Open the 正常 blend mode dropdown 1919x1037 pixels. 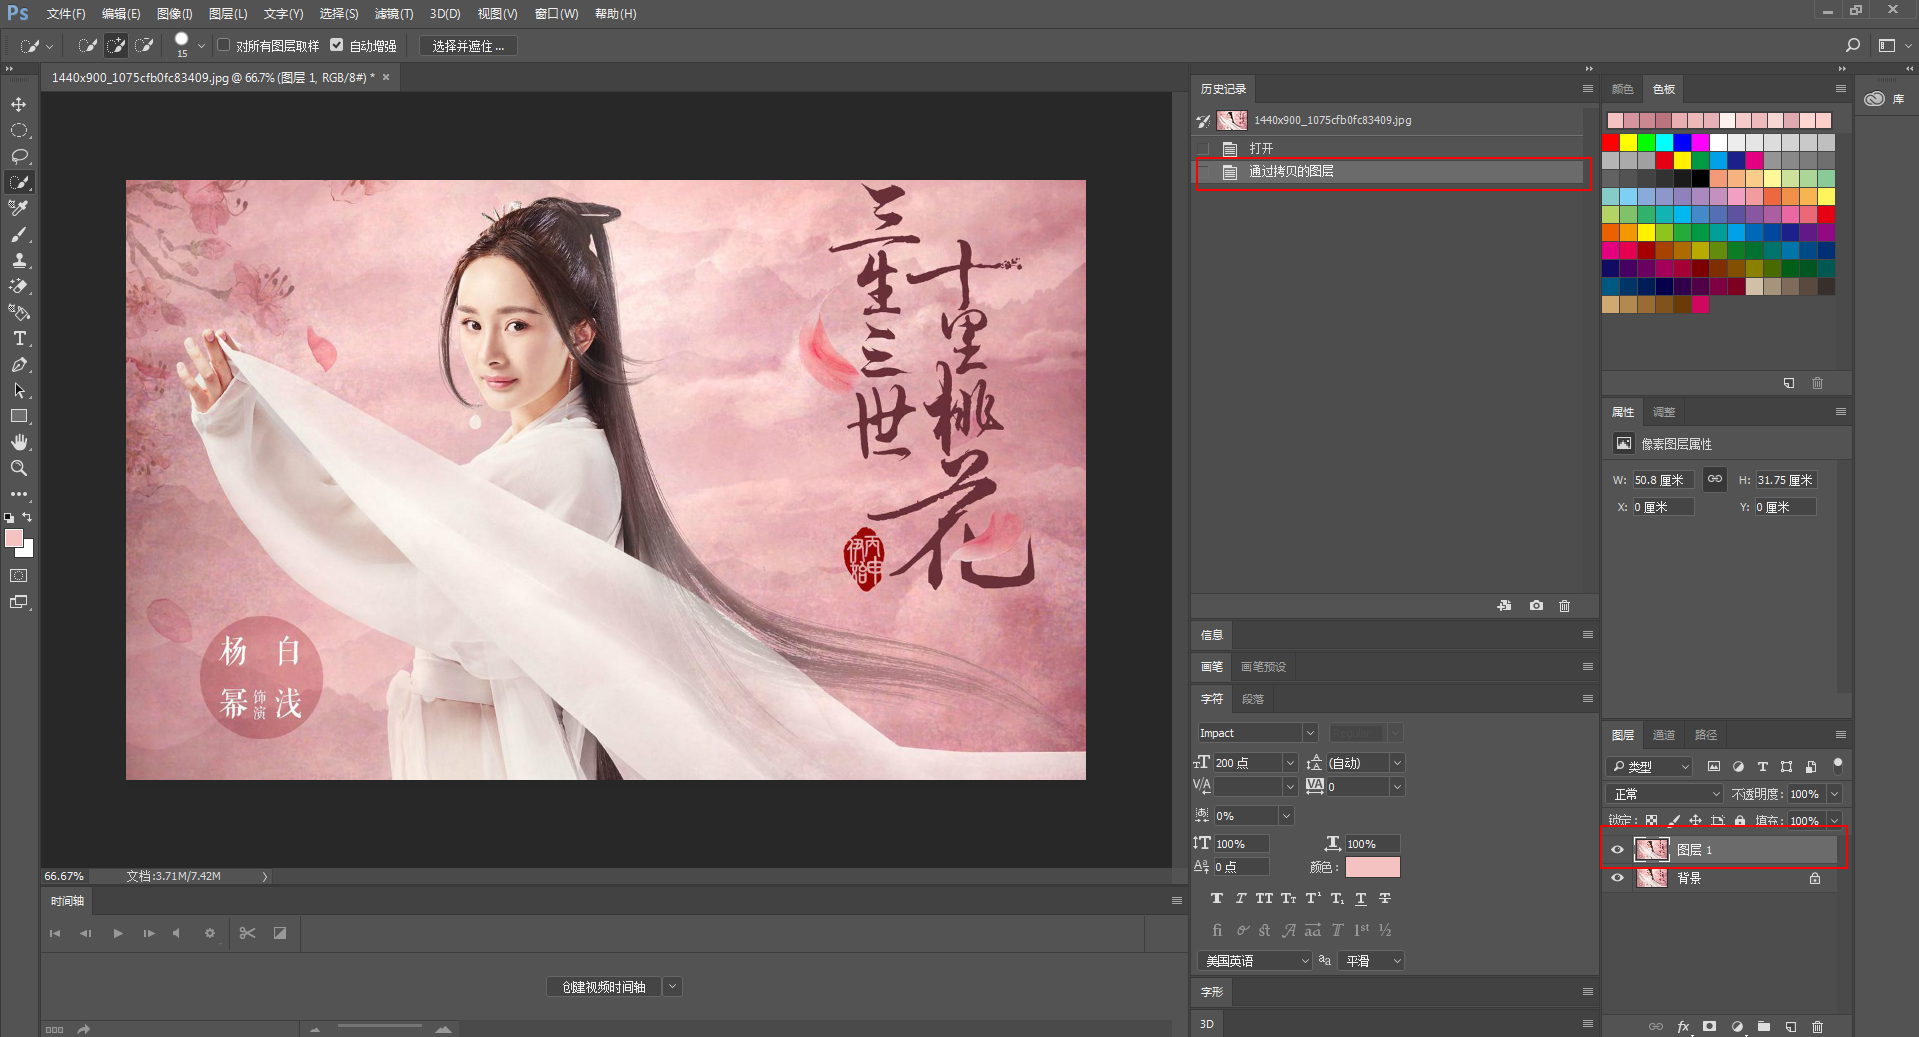coord(1666,794)
